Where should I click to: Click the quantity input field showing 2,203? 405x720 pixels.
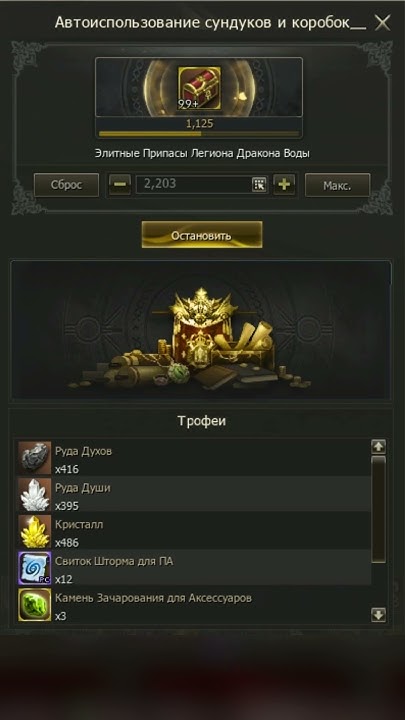point(202,185)
